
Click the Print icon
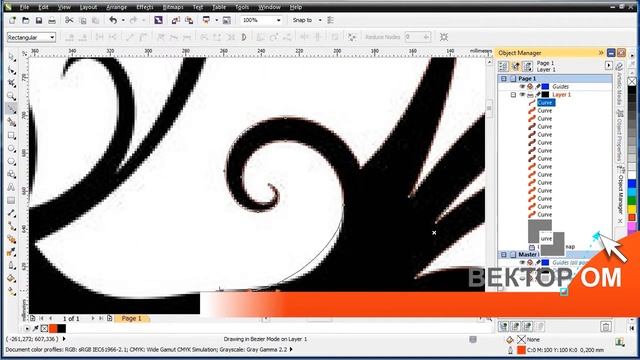pos(52,20)
